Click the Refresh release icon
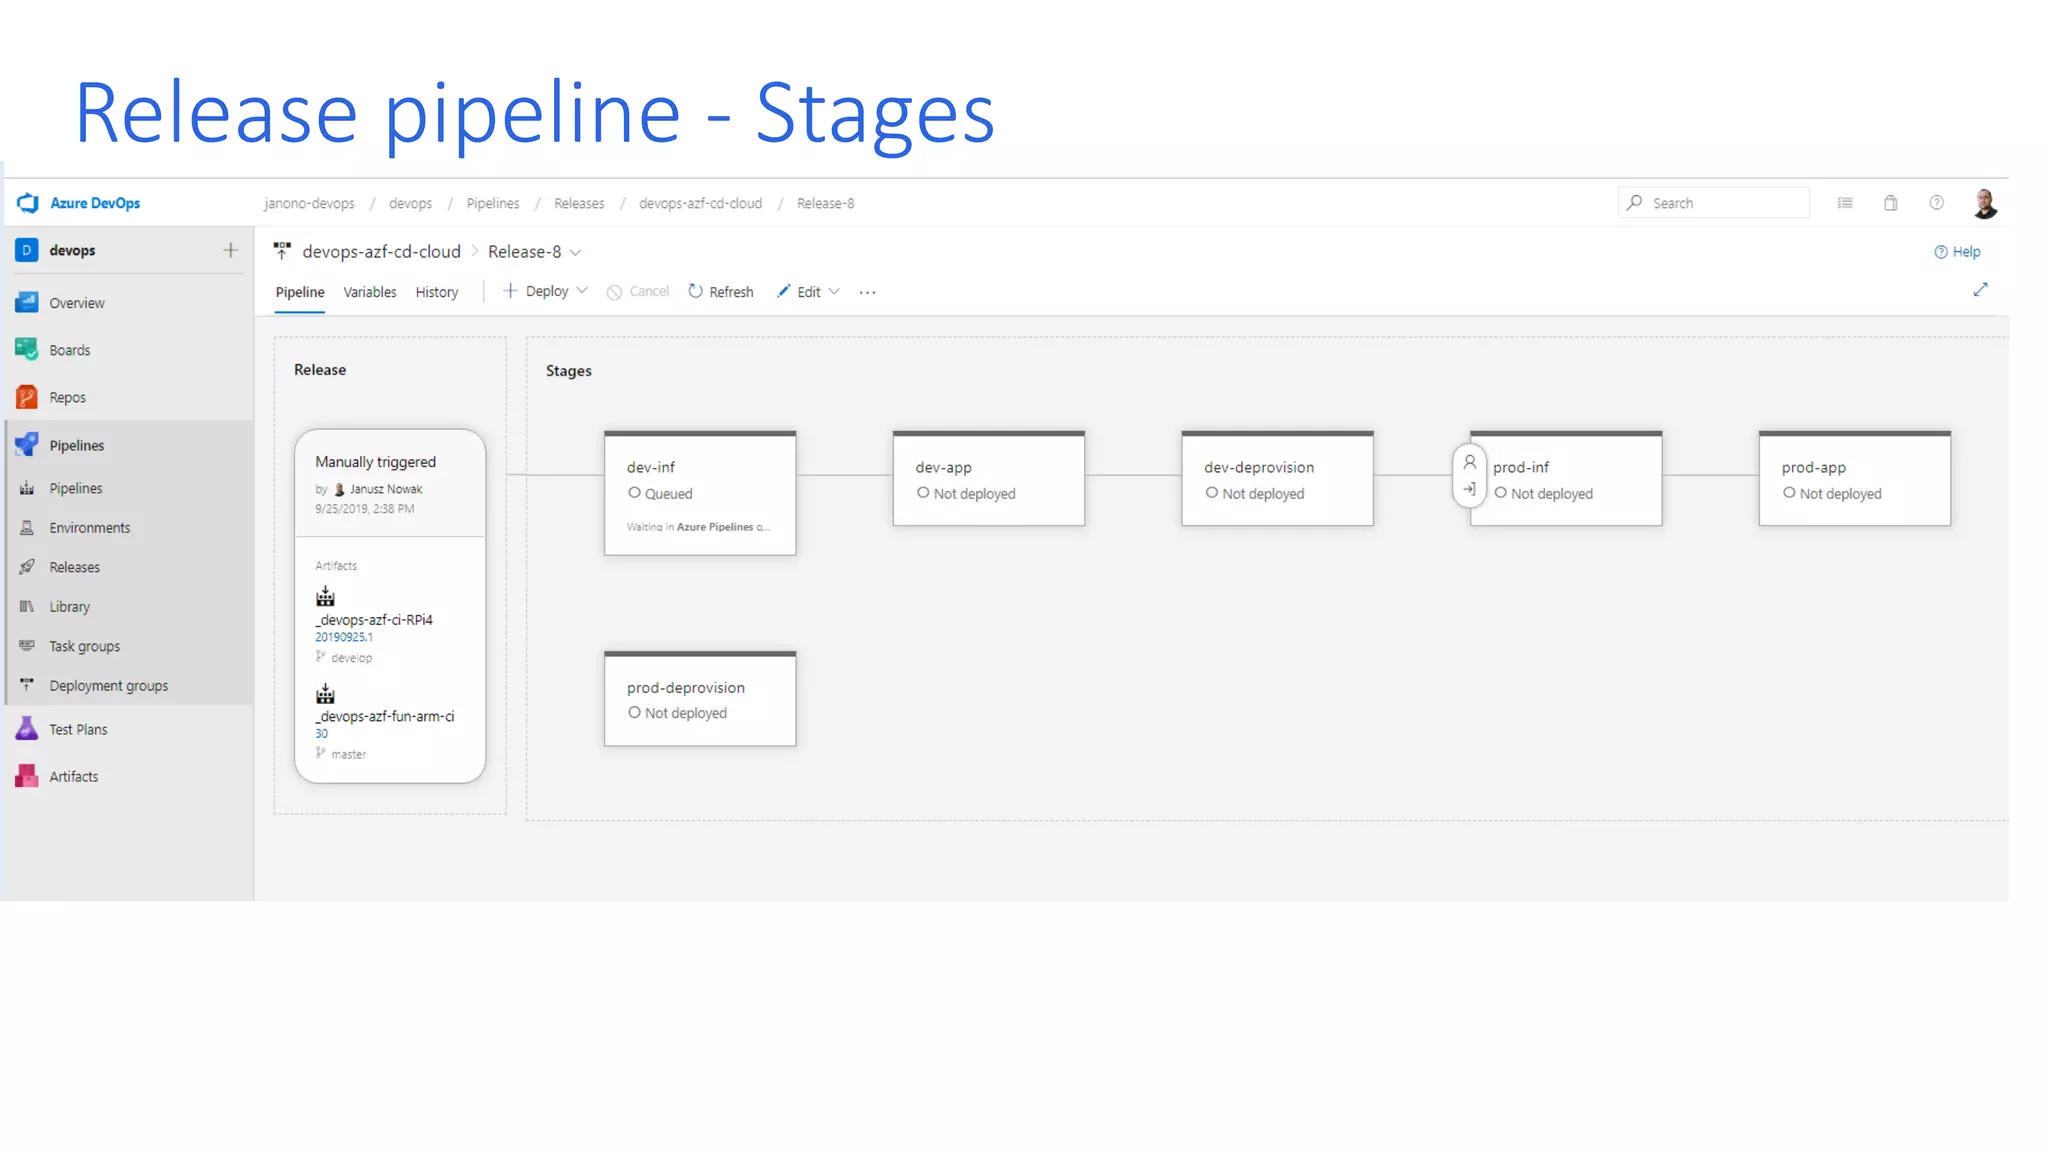2048x1152 pixels. [x=696, y=291]
